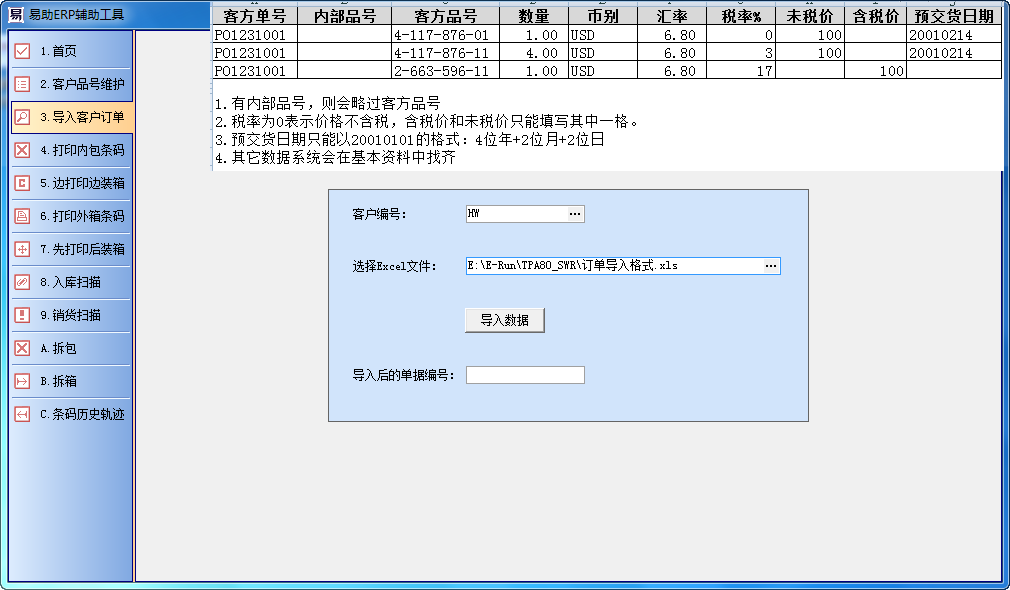Select 3.导入客户订单 in the sidebar
This screenshot has height=590, width=1010.
71,117
